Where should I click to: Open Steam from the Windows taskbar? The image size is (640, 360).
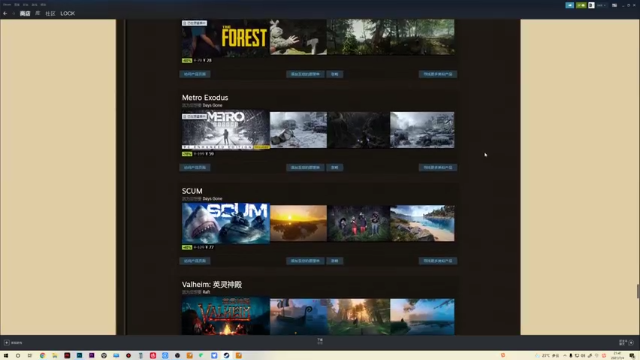(x=226, y=356)
